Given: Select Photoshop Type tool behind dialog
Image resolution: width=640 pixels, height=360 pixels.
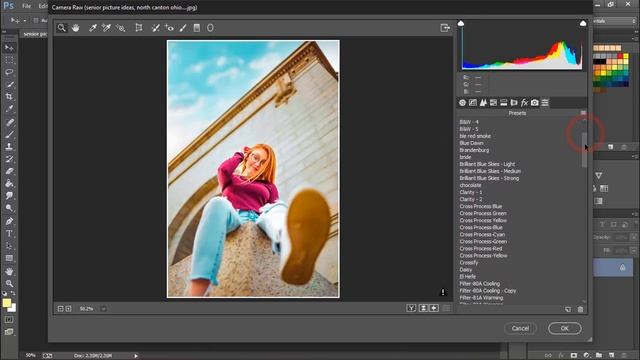Looking at the screenshot, I should (9, 234).
